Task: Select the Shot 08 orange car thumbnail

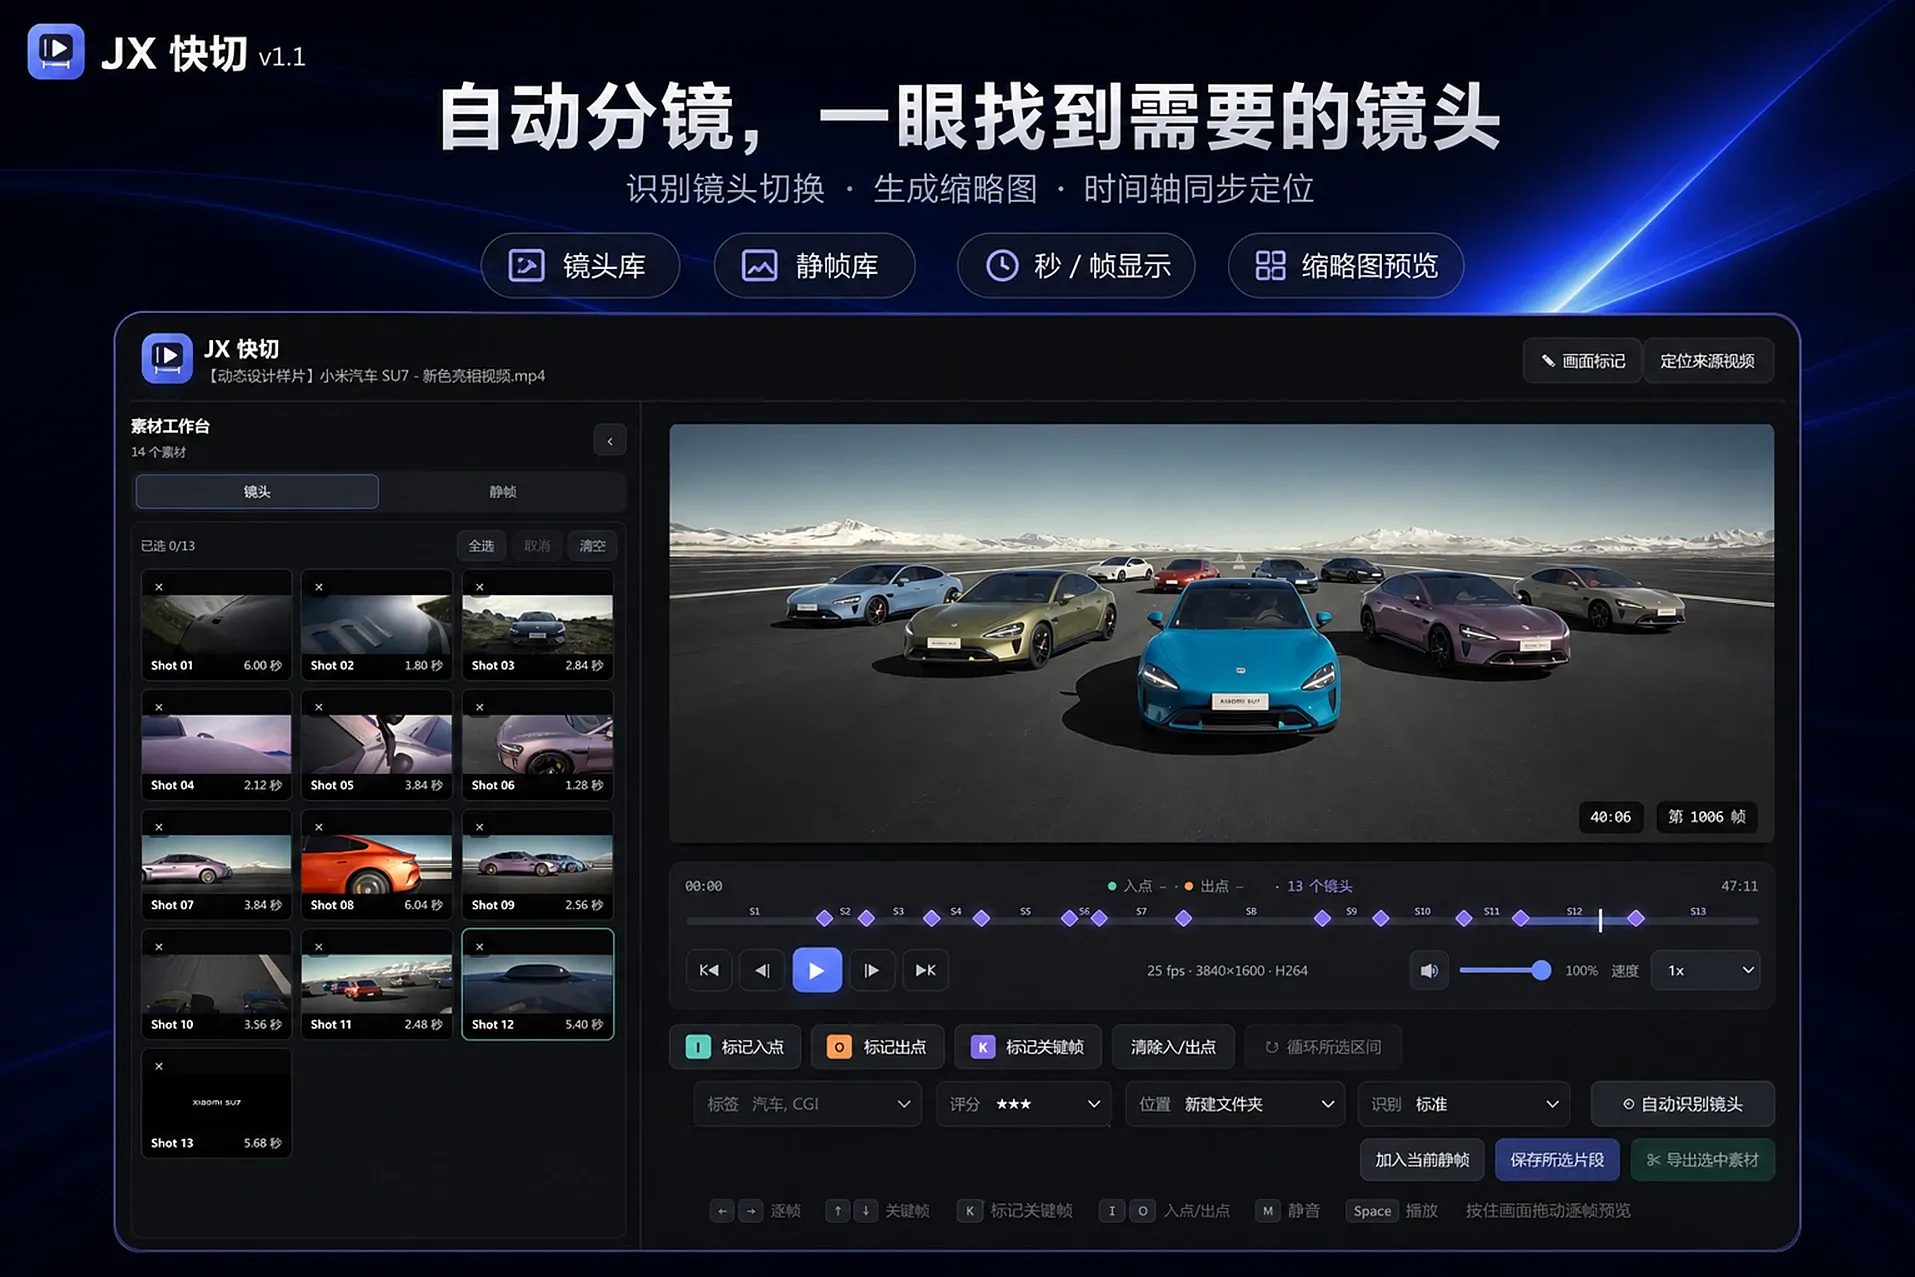Action: coord(376,864)
